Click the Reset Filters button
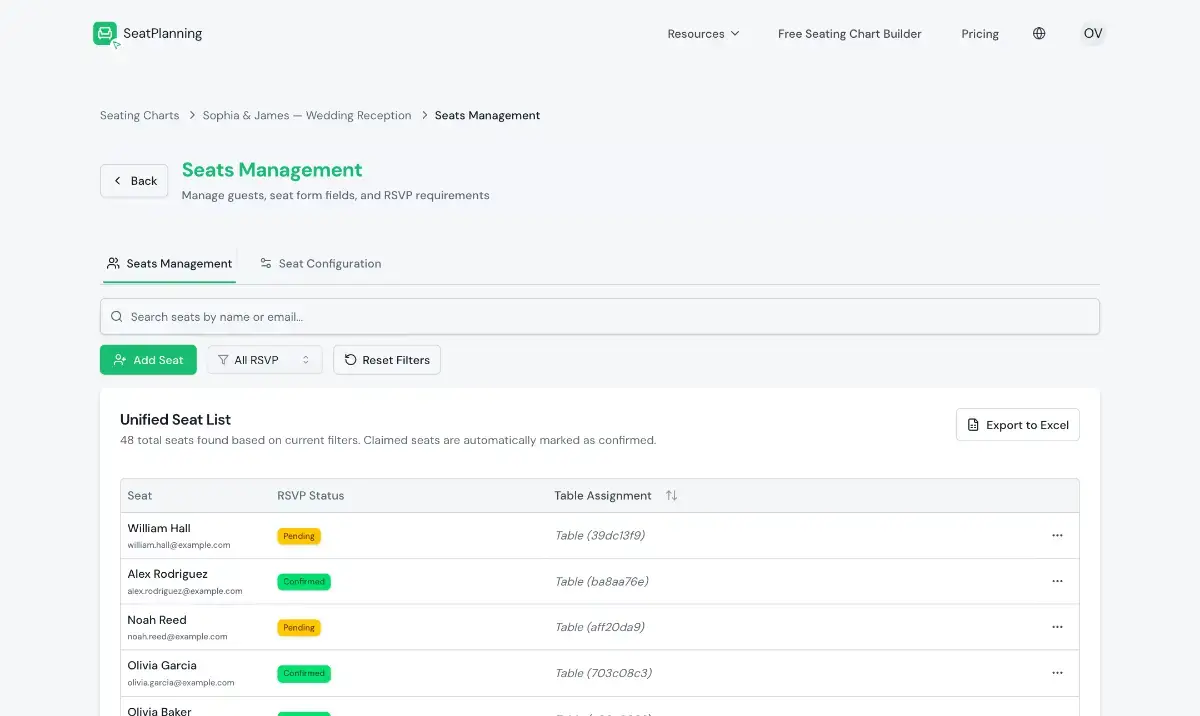Image resolution: width=1200 pixels, height=716 pixels. point(387,360)
